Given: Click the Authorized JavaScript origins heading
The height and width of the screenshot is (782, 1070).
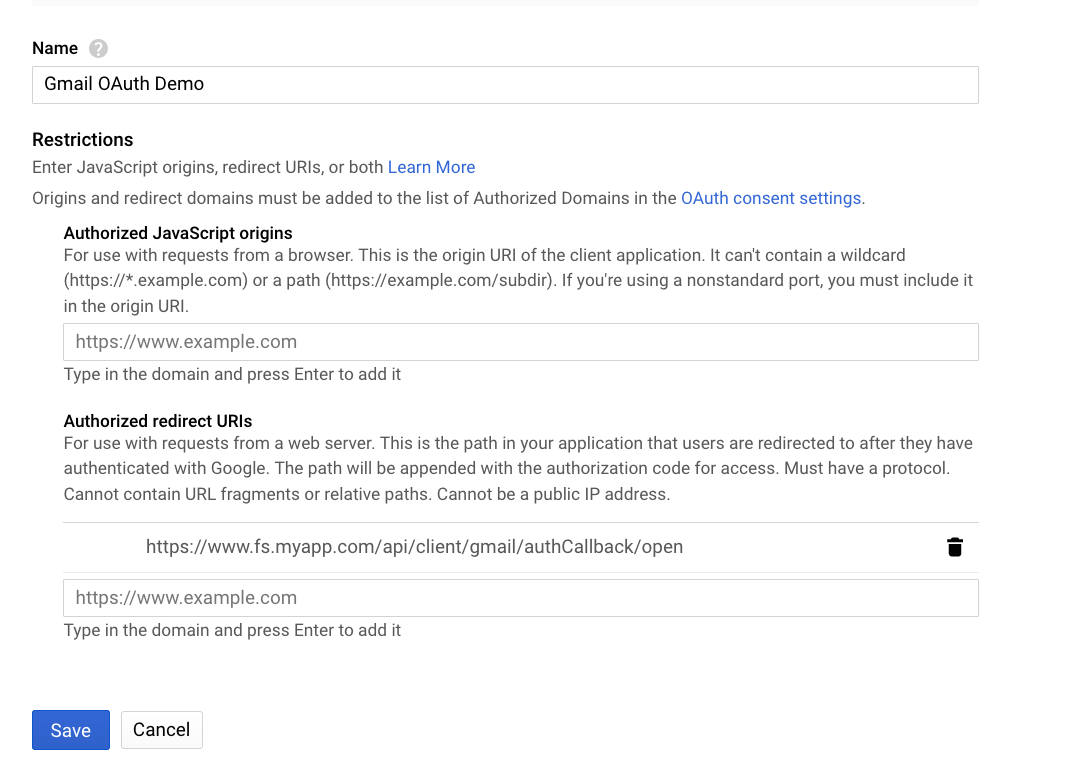Looking at the screenshot, I should tap(178, 234).
